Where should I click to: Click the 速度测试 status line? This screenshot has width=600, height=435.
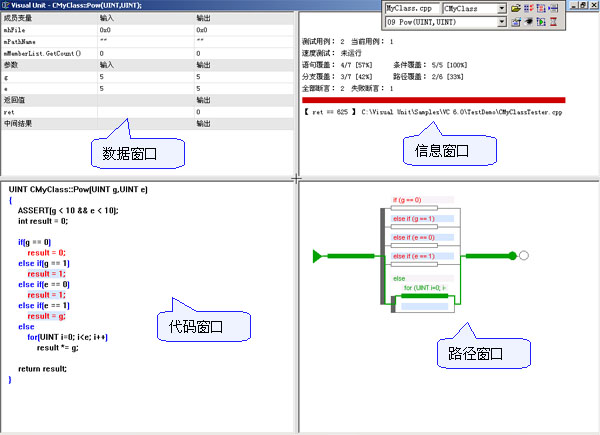click(x=331, y=53)
